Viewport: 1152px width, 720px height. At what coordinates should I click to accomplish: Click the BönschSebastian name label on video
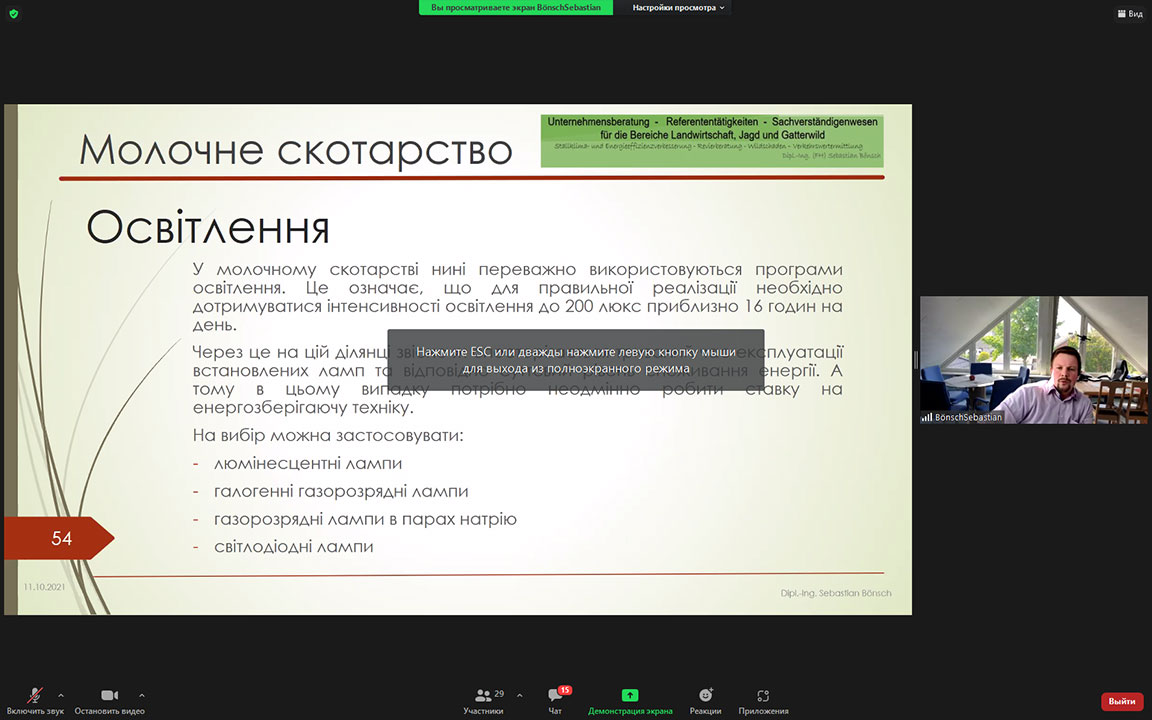(968, 417)
